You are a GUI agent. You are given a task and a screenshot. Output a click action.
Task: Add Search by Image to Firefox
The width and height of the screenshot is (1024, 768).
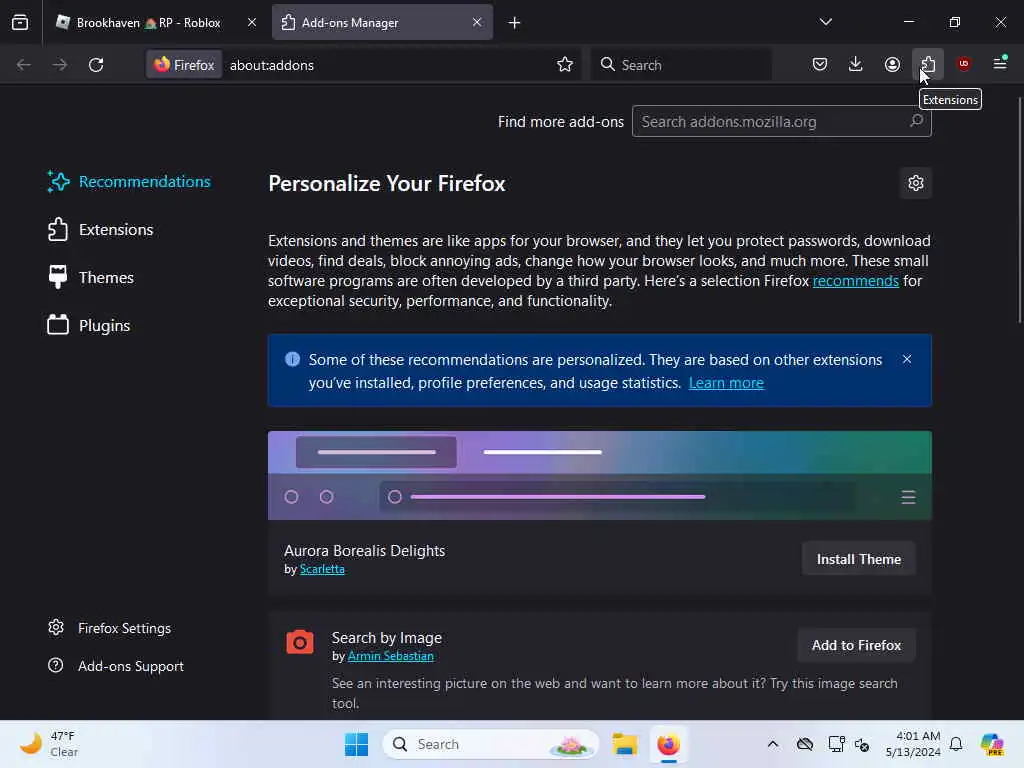856,645
